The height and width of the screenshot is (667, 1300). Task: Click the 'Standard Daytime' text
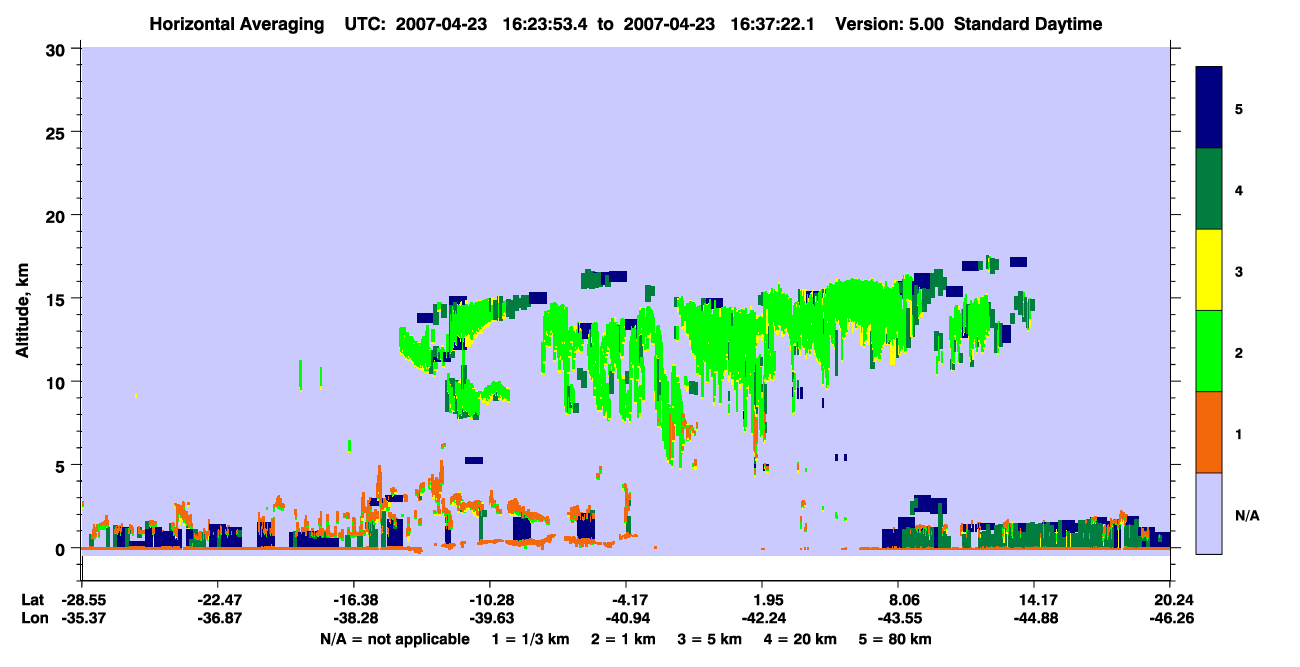[x=1028, y=24]
